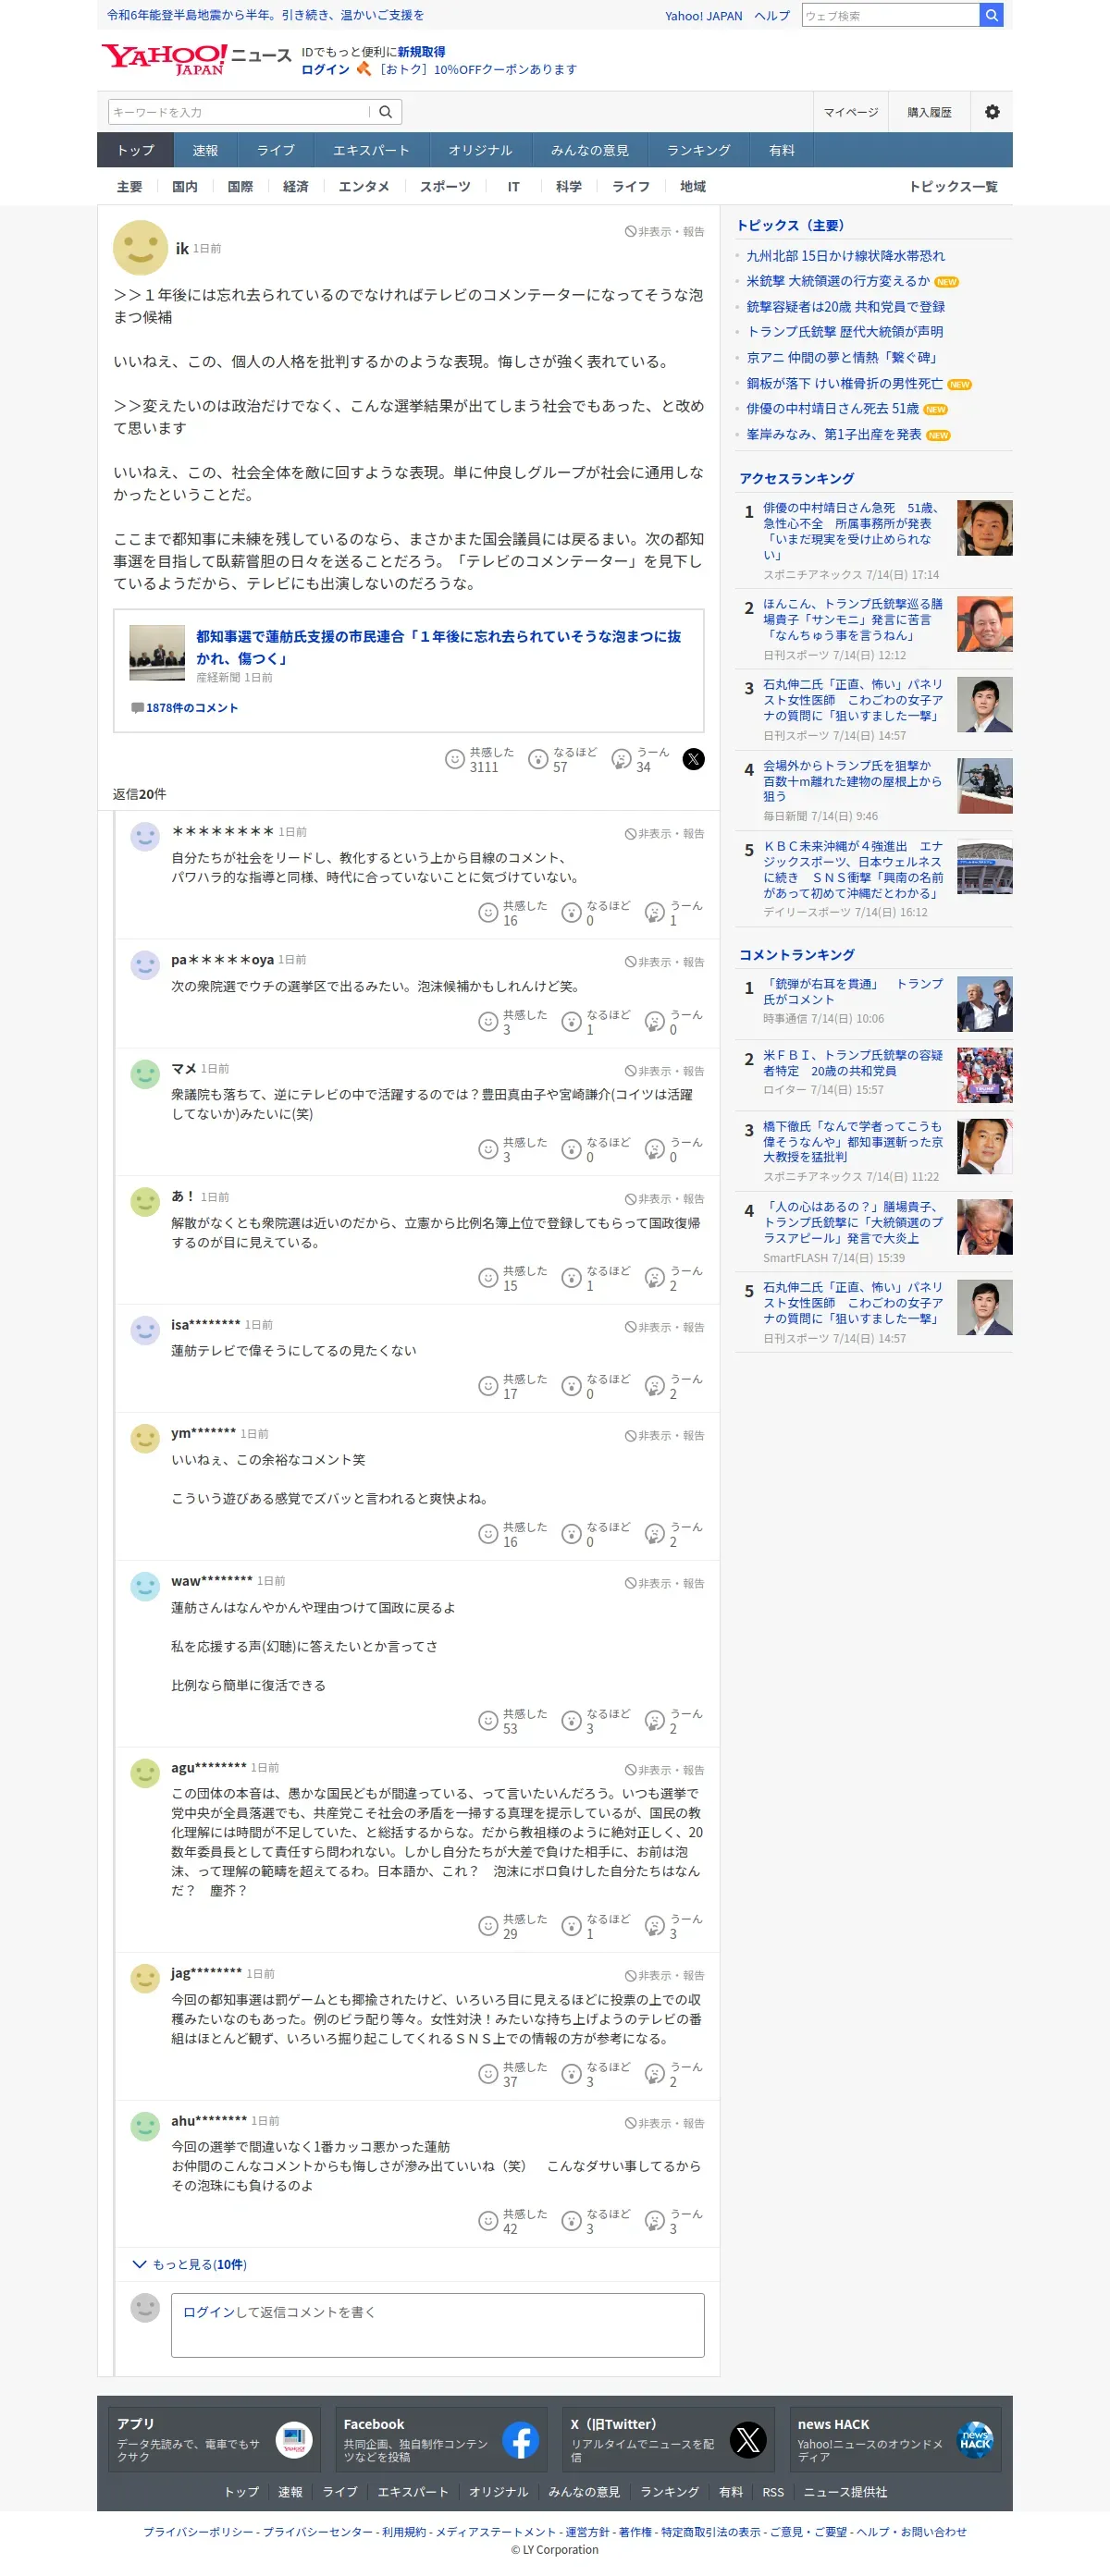The height and width of the screenshot is (2576, 1110).
Task: Click the なるほど icon on pa＊＊＊＊＊oya reply
Action: pyautogui.click(x=571, y=1022)
